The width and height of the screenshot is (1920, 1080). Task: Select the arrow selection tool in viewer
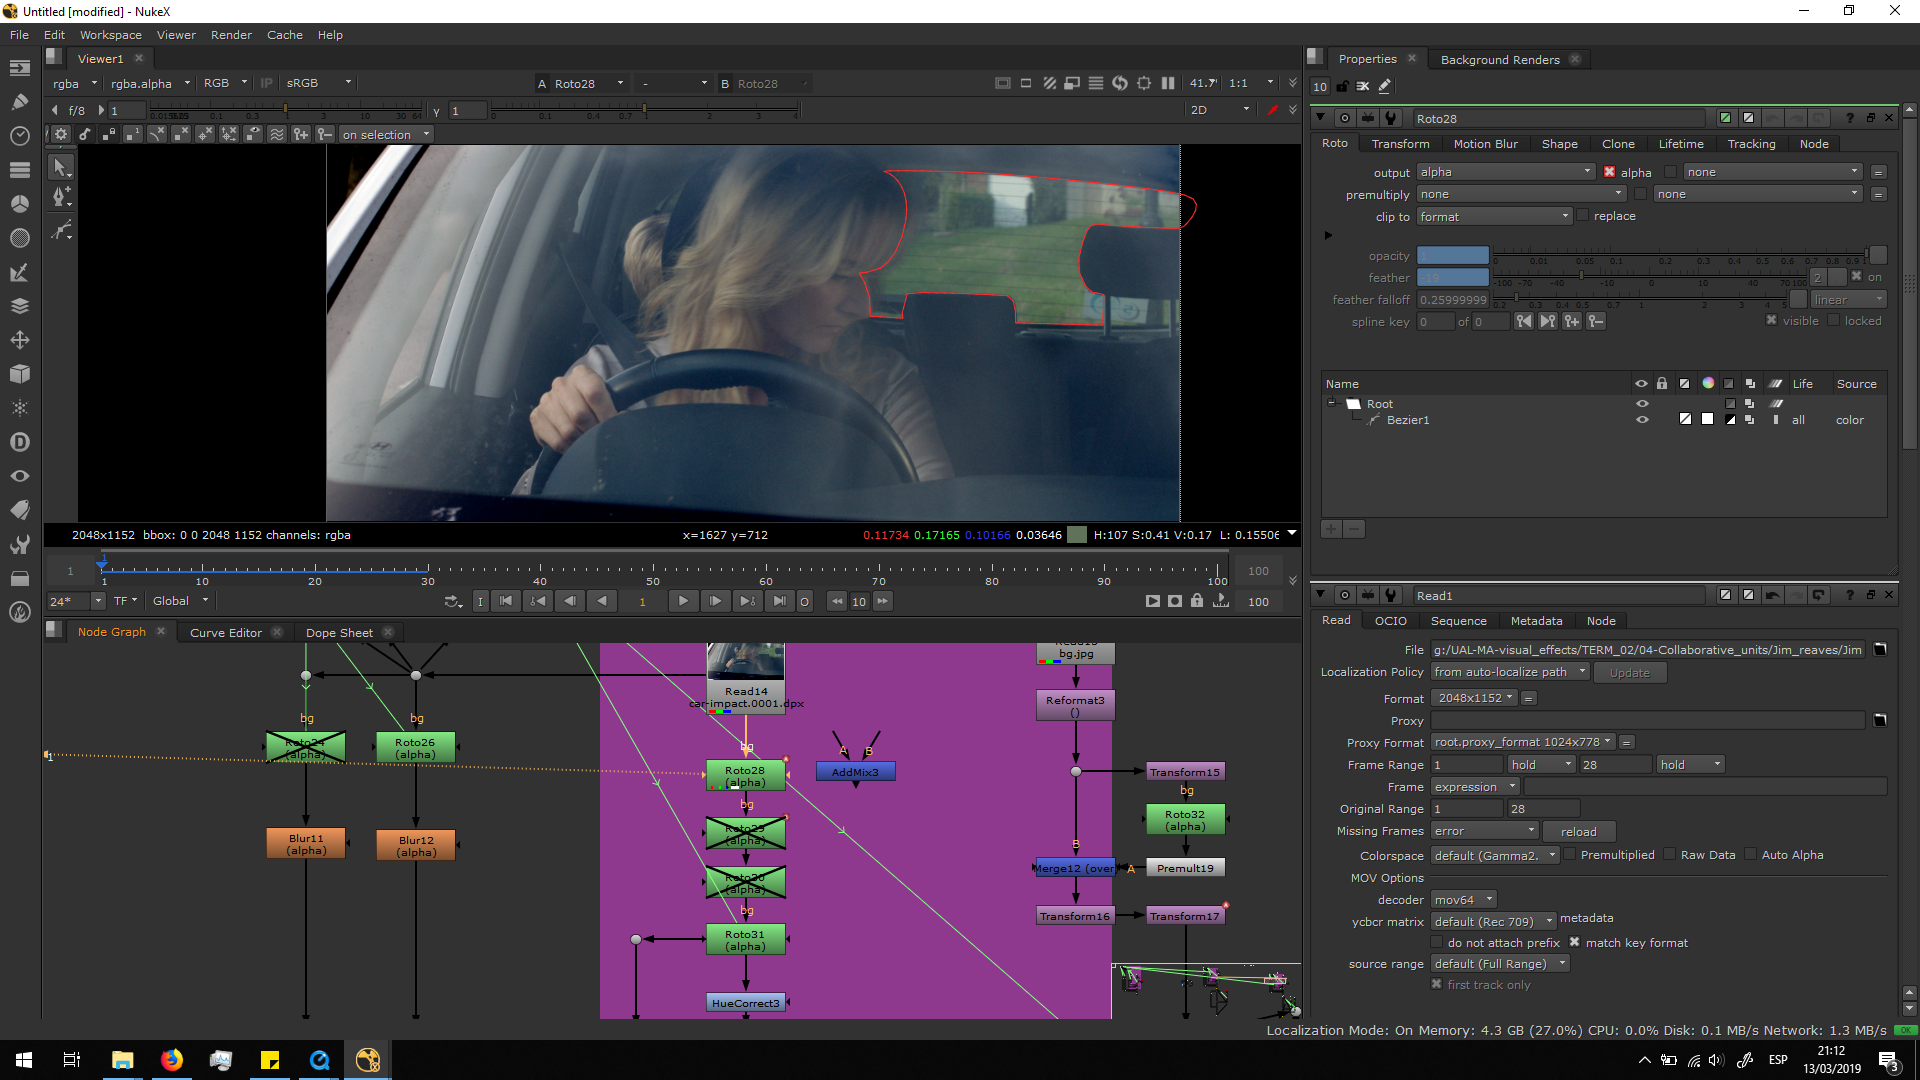point(60,168)
